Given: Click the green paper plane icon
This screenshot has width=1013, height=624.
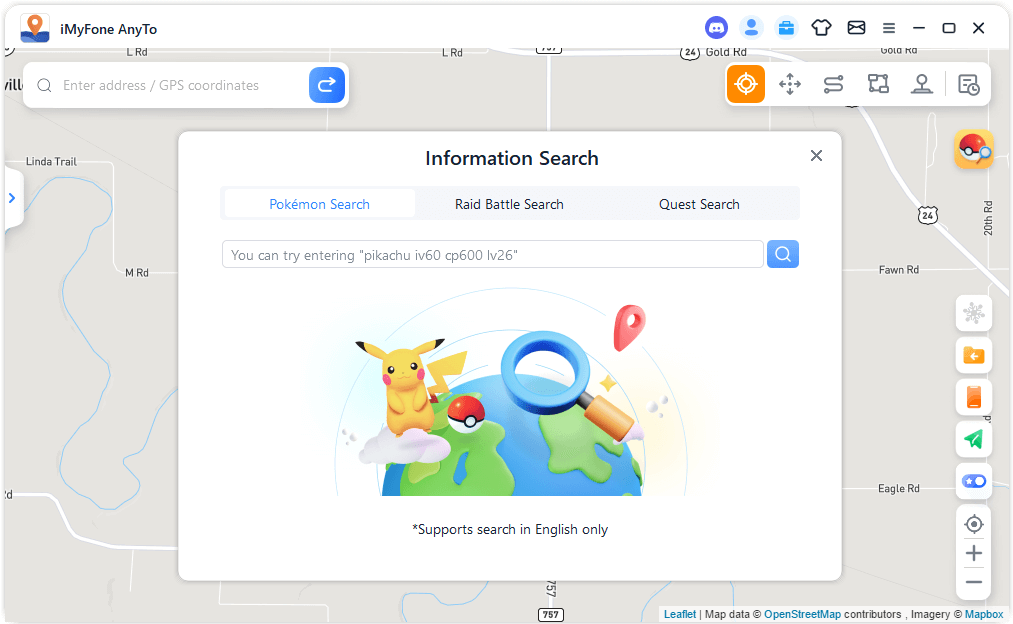Looking at the screenshot, I should click(x=974, y=439).
